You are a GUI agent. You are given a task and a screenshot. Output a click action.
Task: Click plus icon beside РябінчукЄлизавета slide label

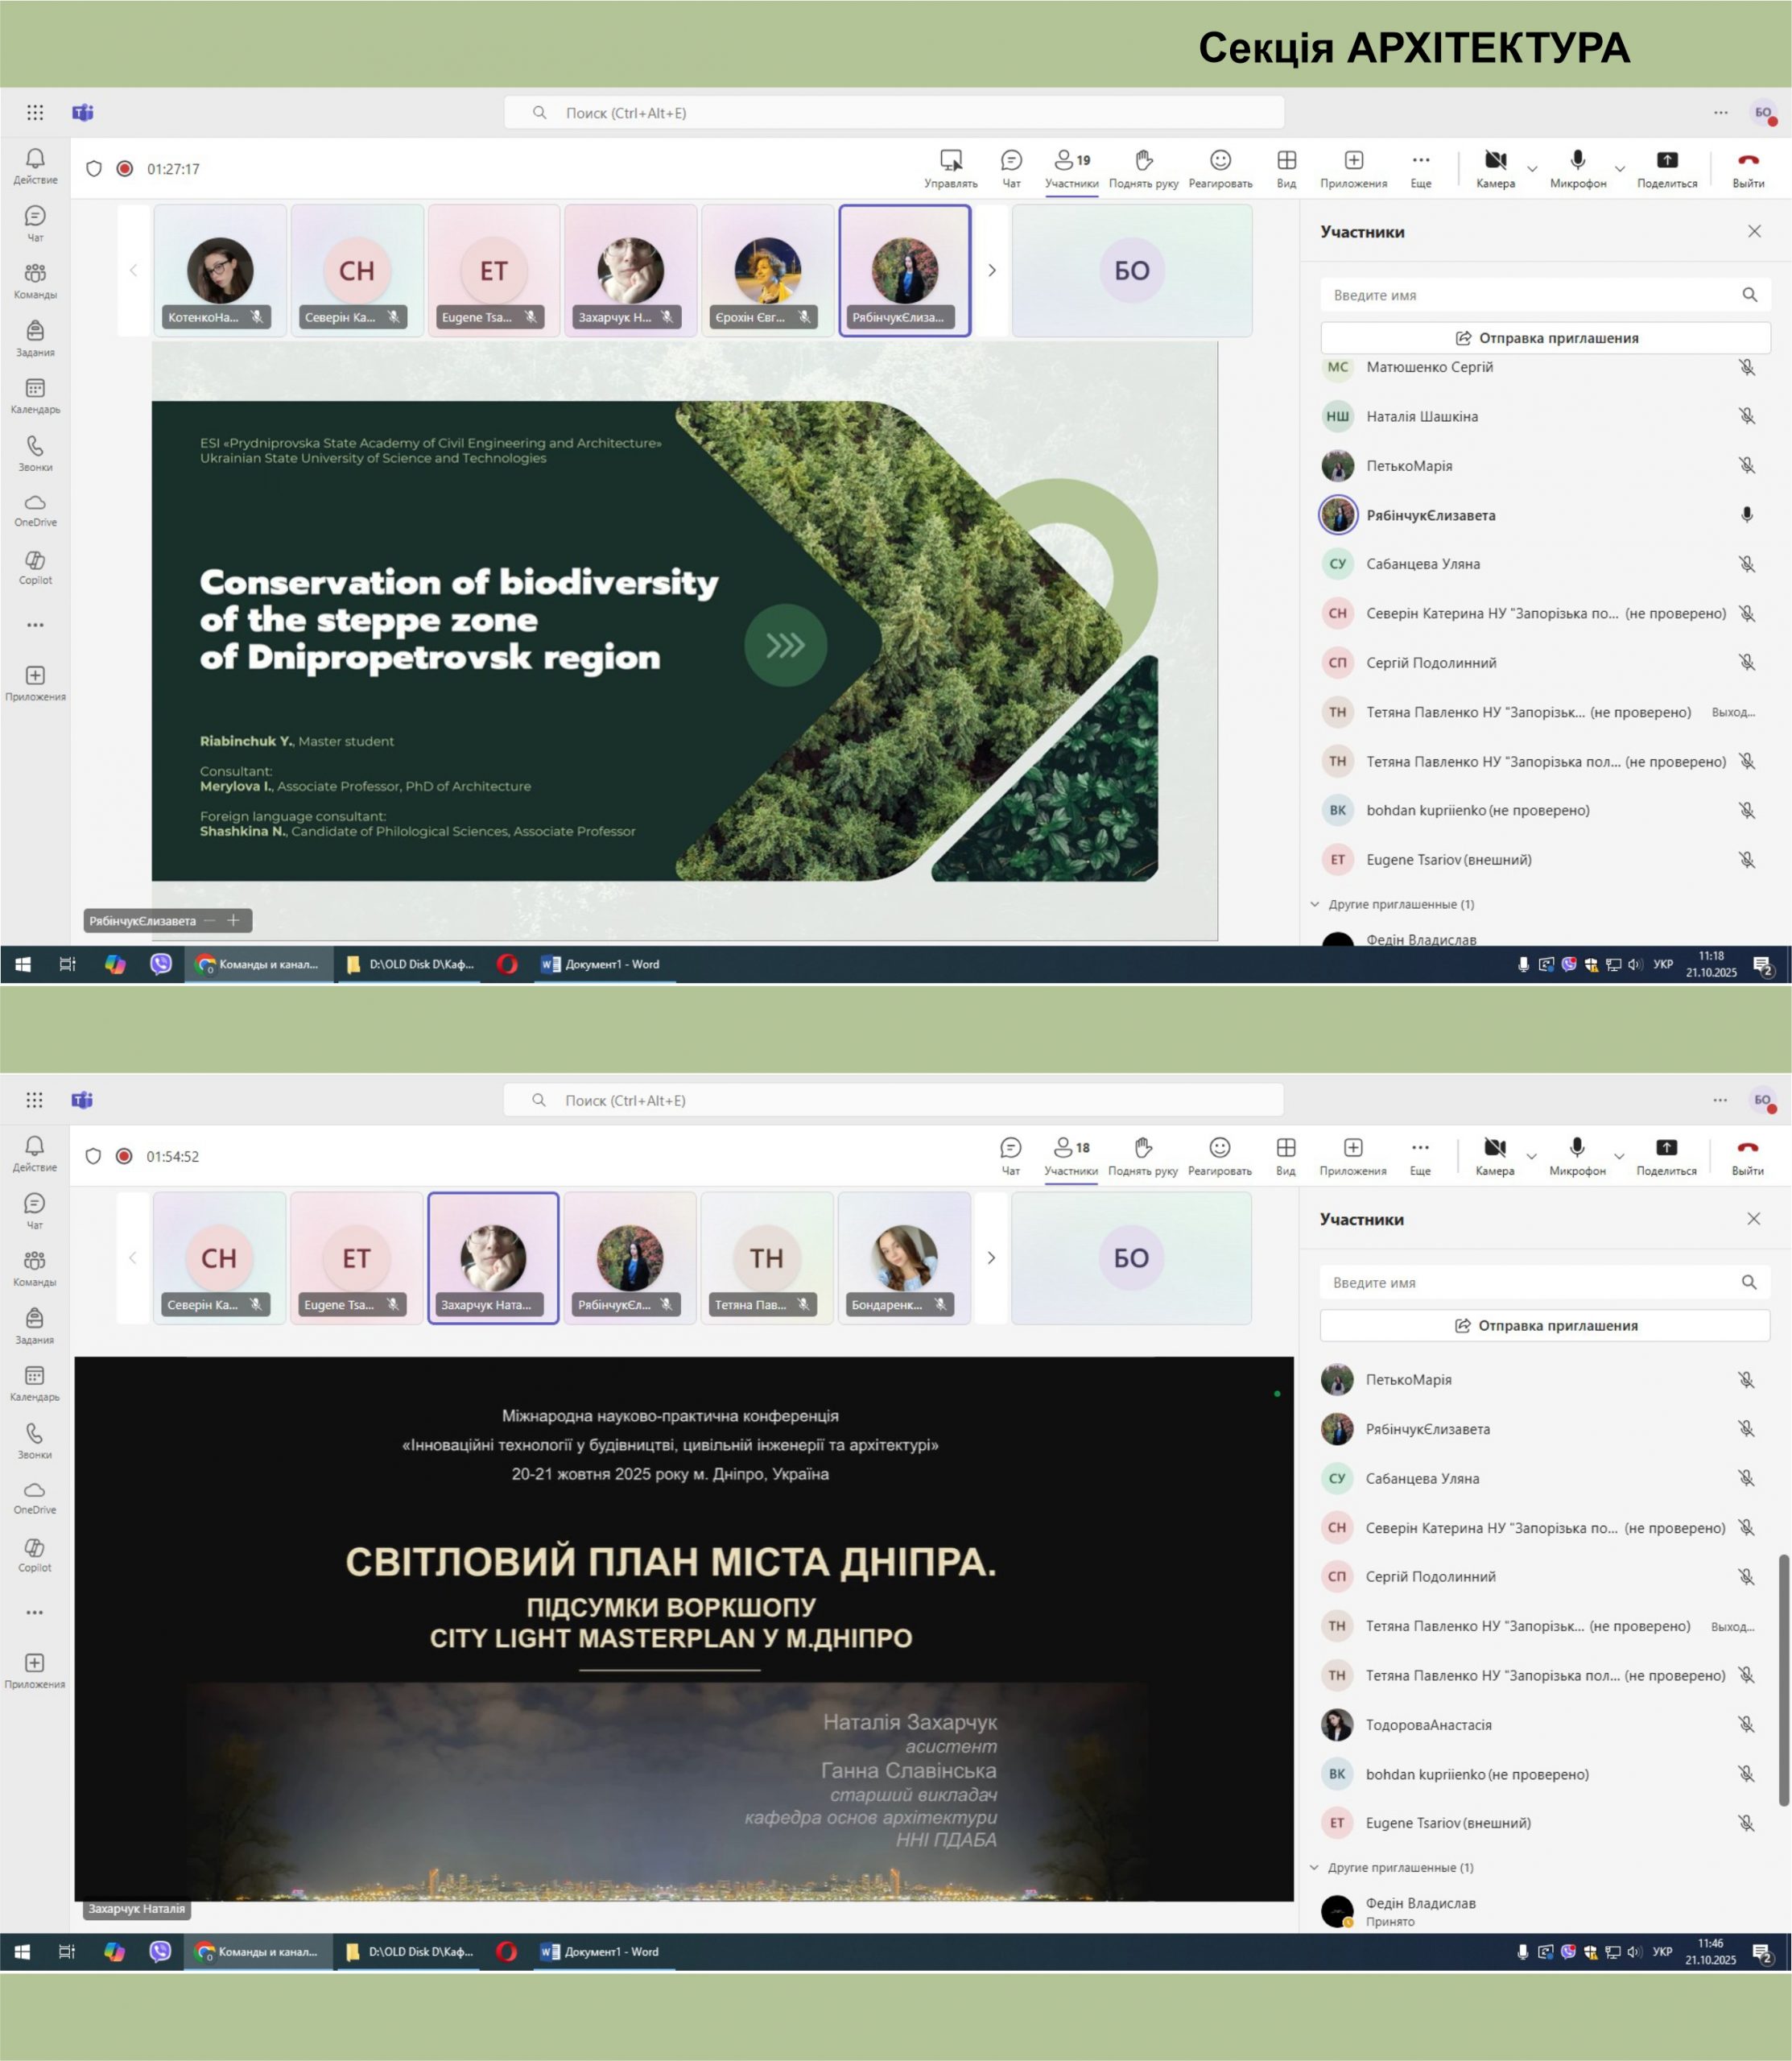click(233, 920)
